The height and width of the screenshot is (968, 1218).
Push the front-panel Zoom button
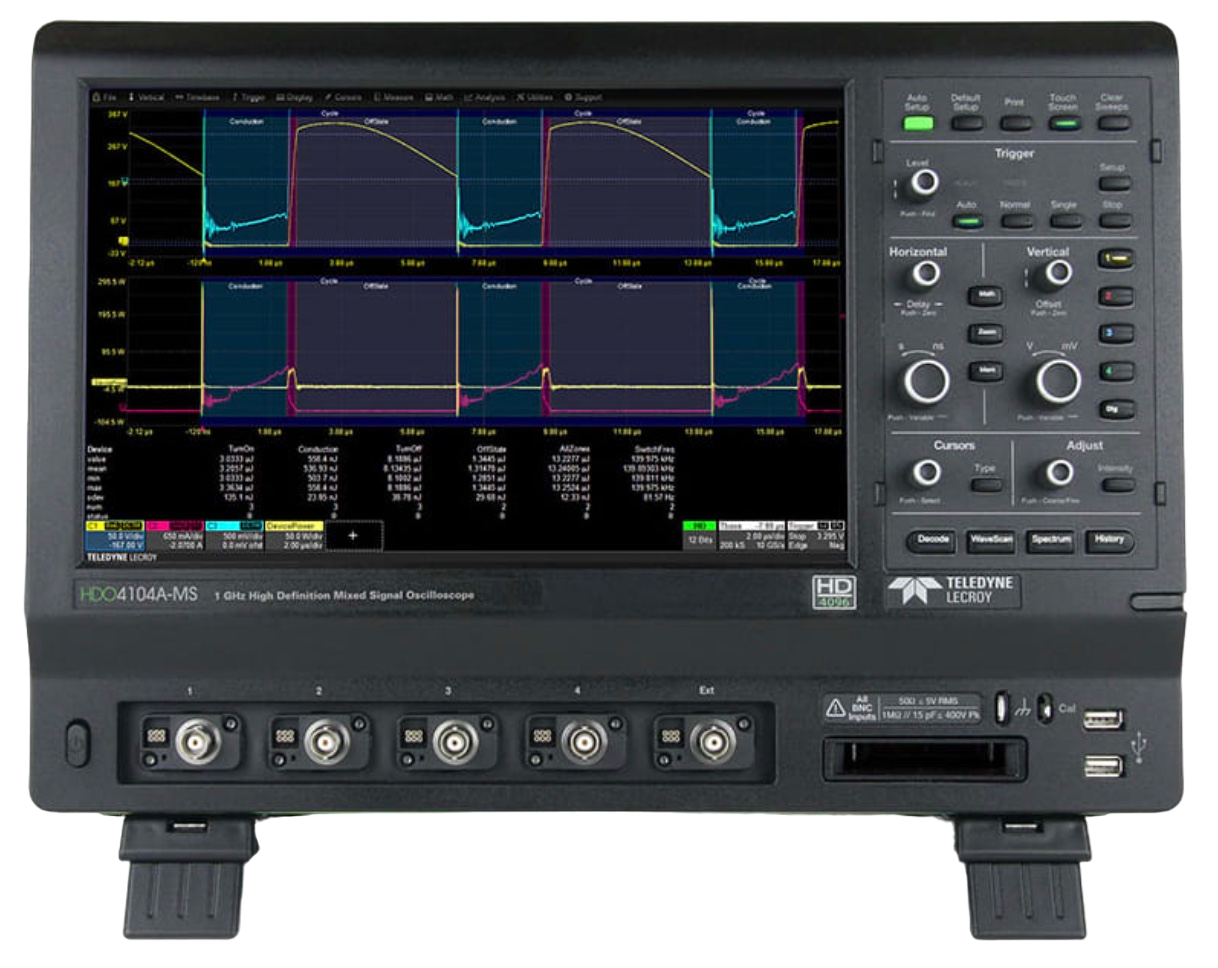click(985, 333)
